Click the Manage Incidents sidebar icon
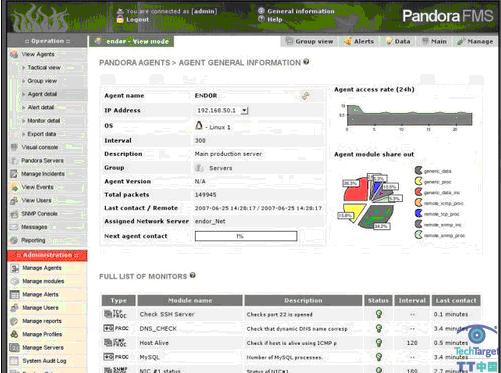This screenshot has width=501, height=373. pos(14,174)
